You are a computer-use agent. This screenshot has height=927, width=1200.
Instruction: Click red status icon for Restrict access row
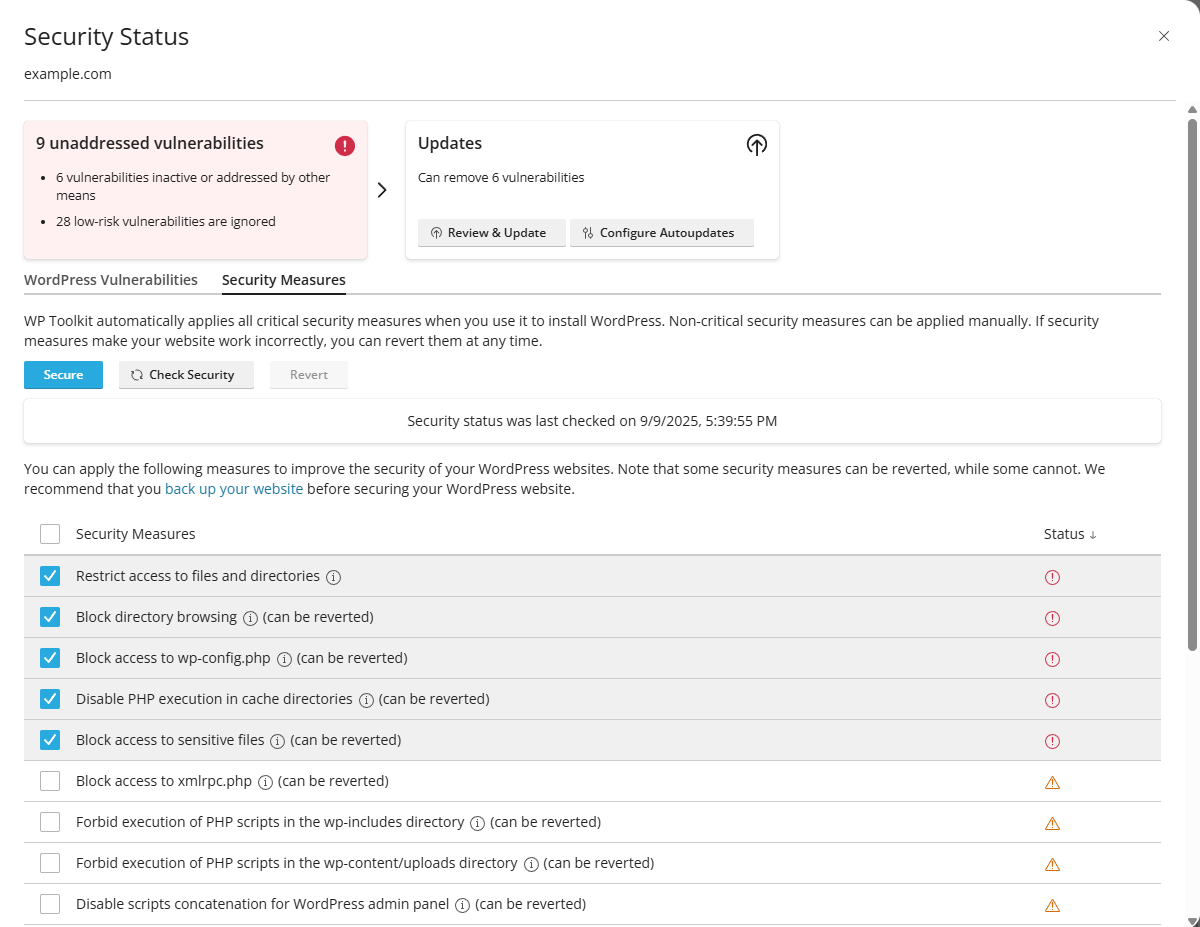tap(1052, 577)
